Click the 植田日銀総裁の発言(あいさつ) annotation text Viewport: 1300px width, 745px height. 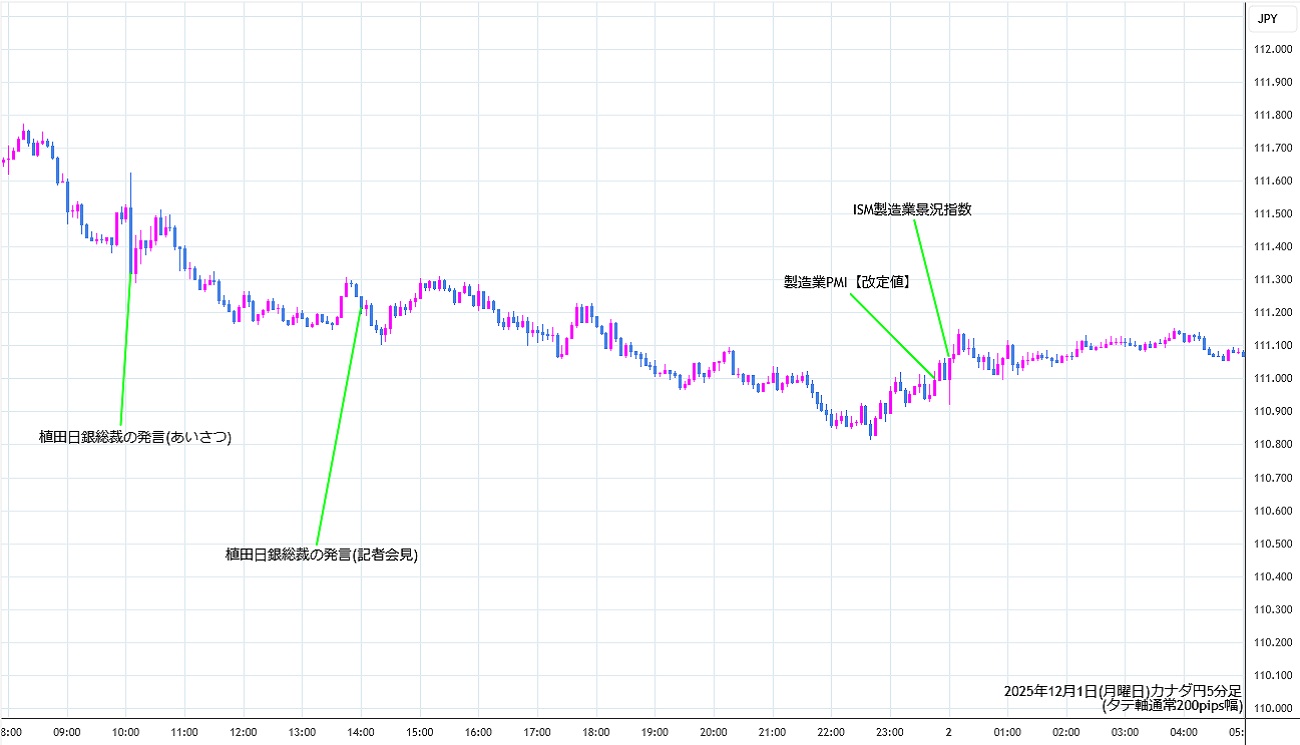point(135,436)
